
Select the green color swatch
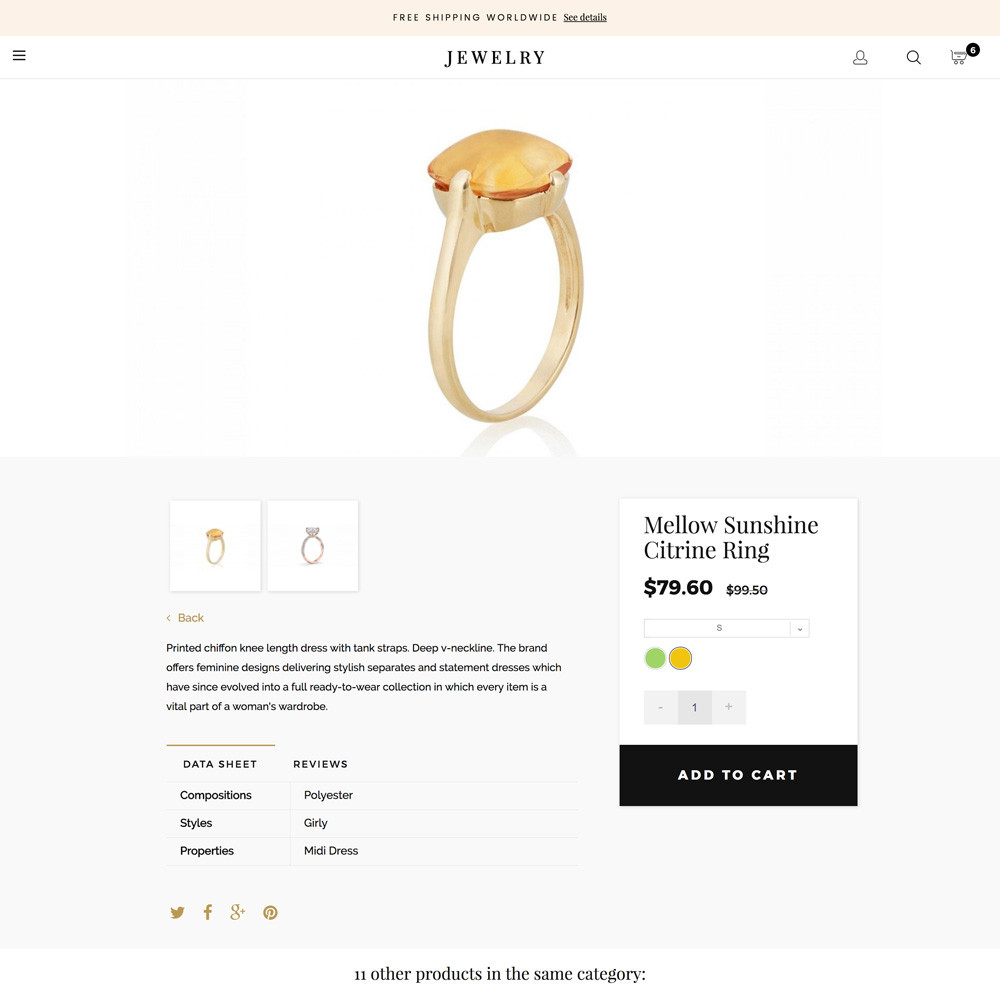[x=655, y=658]
